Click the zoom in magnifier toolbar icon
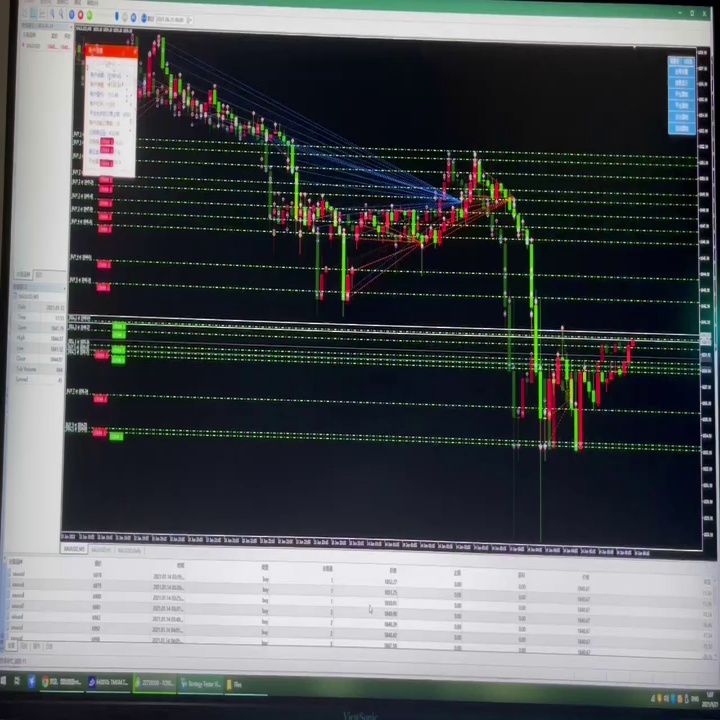This screenshot has width=720, height=720. [52, 13]
